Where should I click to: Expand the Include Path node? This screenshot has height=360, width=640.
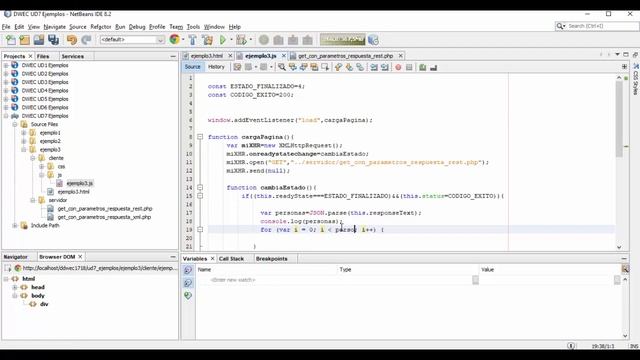15,225
